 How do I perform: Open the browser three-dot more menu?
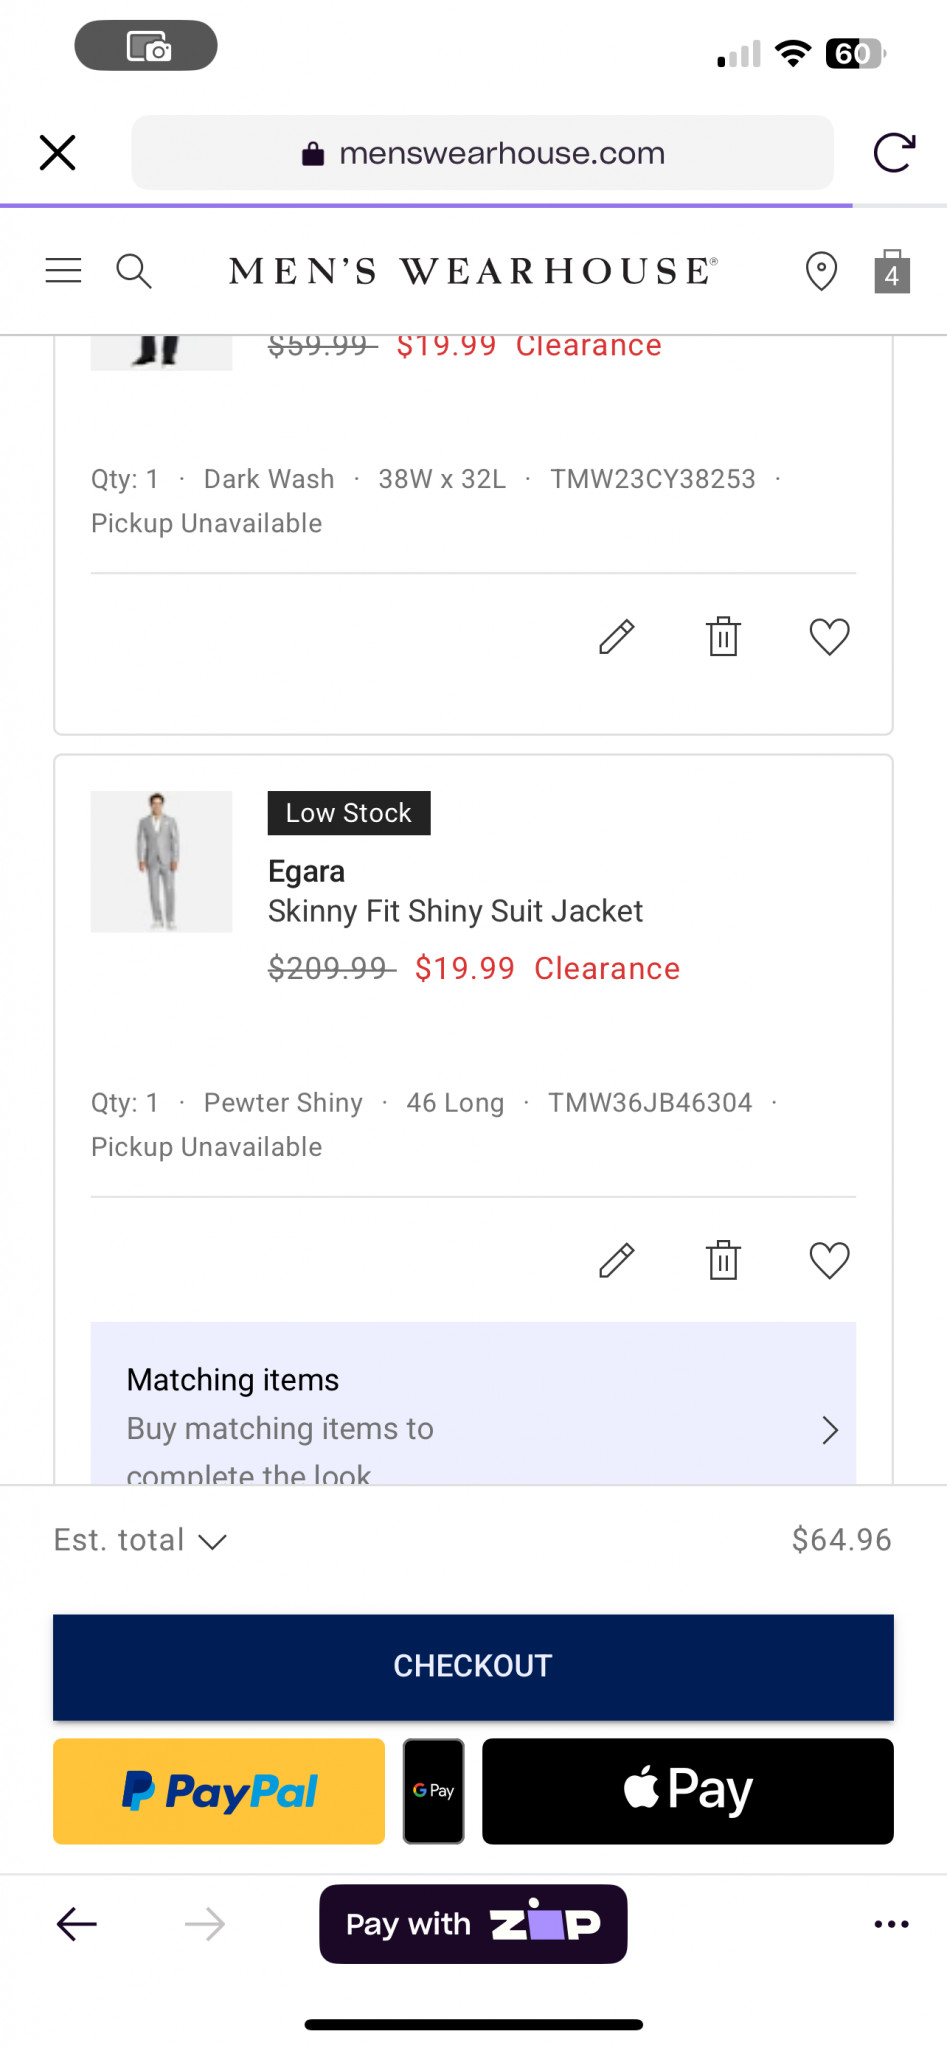(x=891, y=1924)
